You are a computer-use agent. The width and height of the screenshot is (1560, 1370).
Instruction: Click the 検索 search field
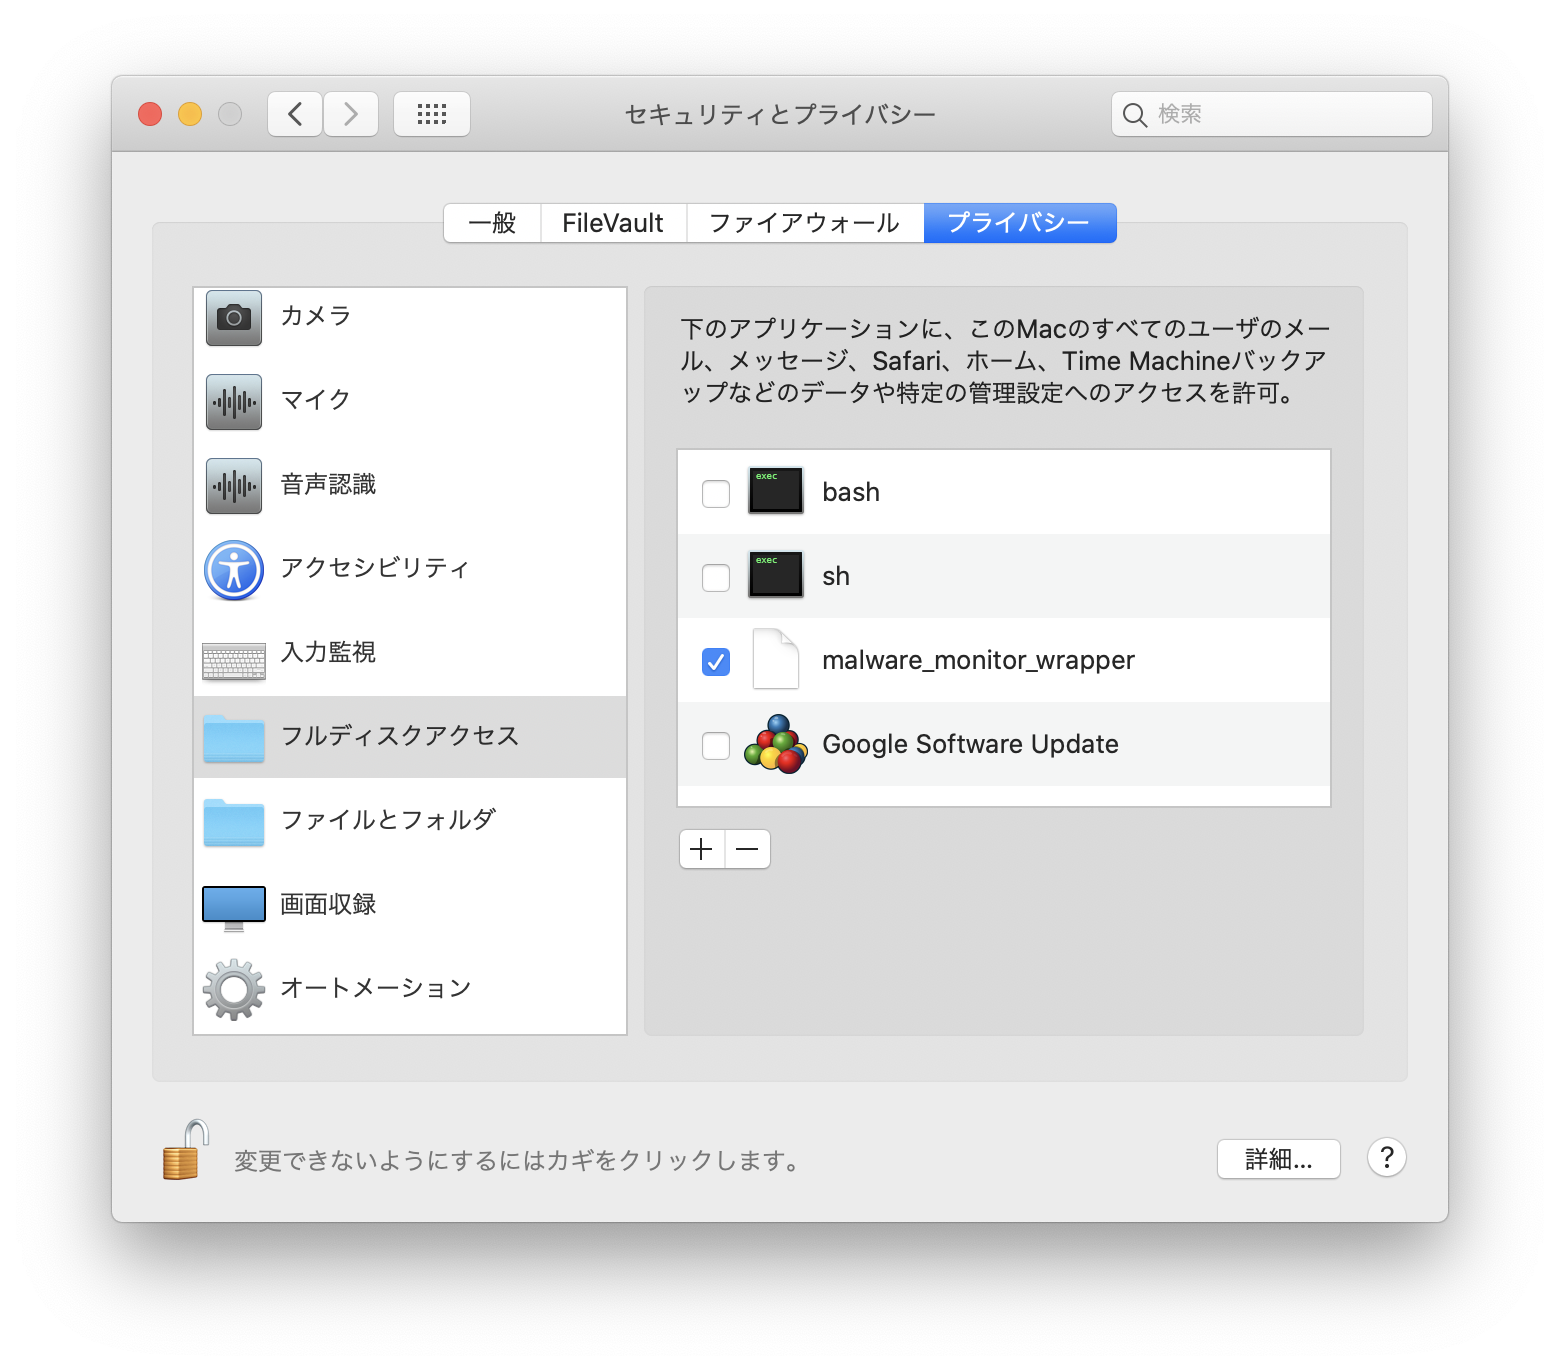click(x=1272, y=114)
